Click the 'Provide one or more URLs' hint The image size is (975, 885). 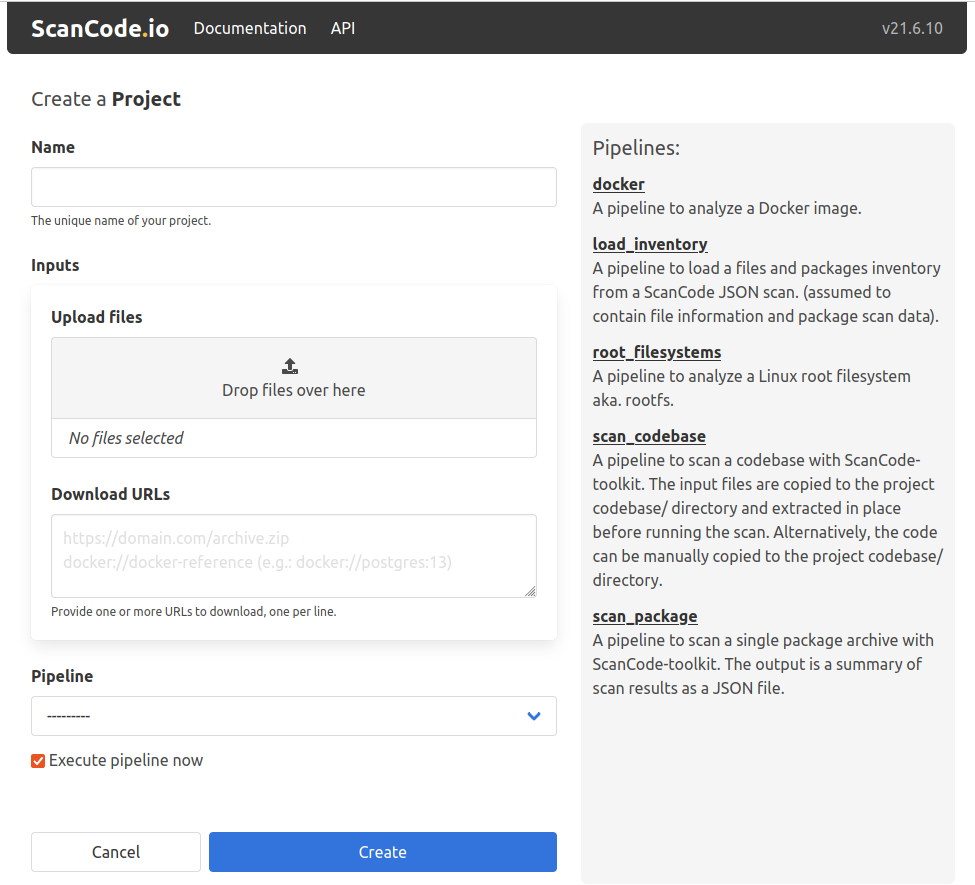[193, 611]
